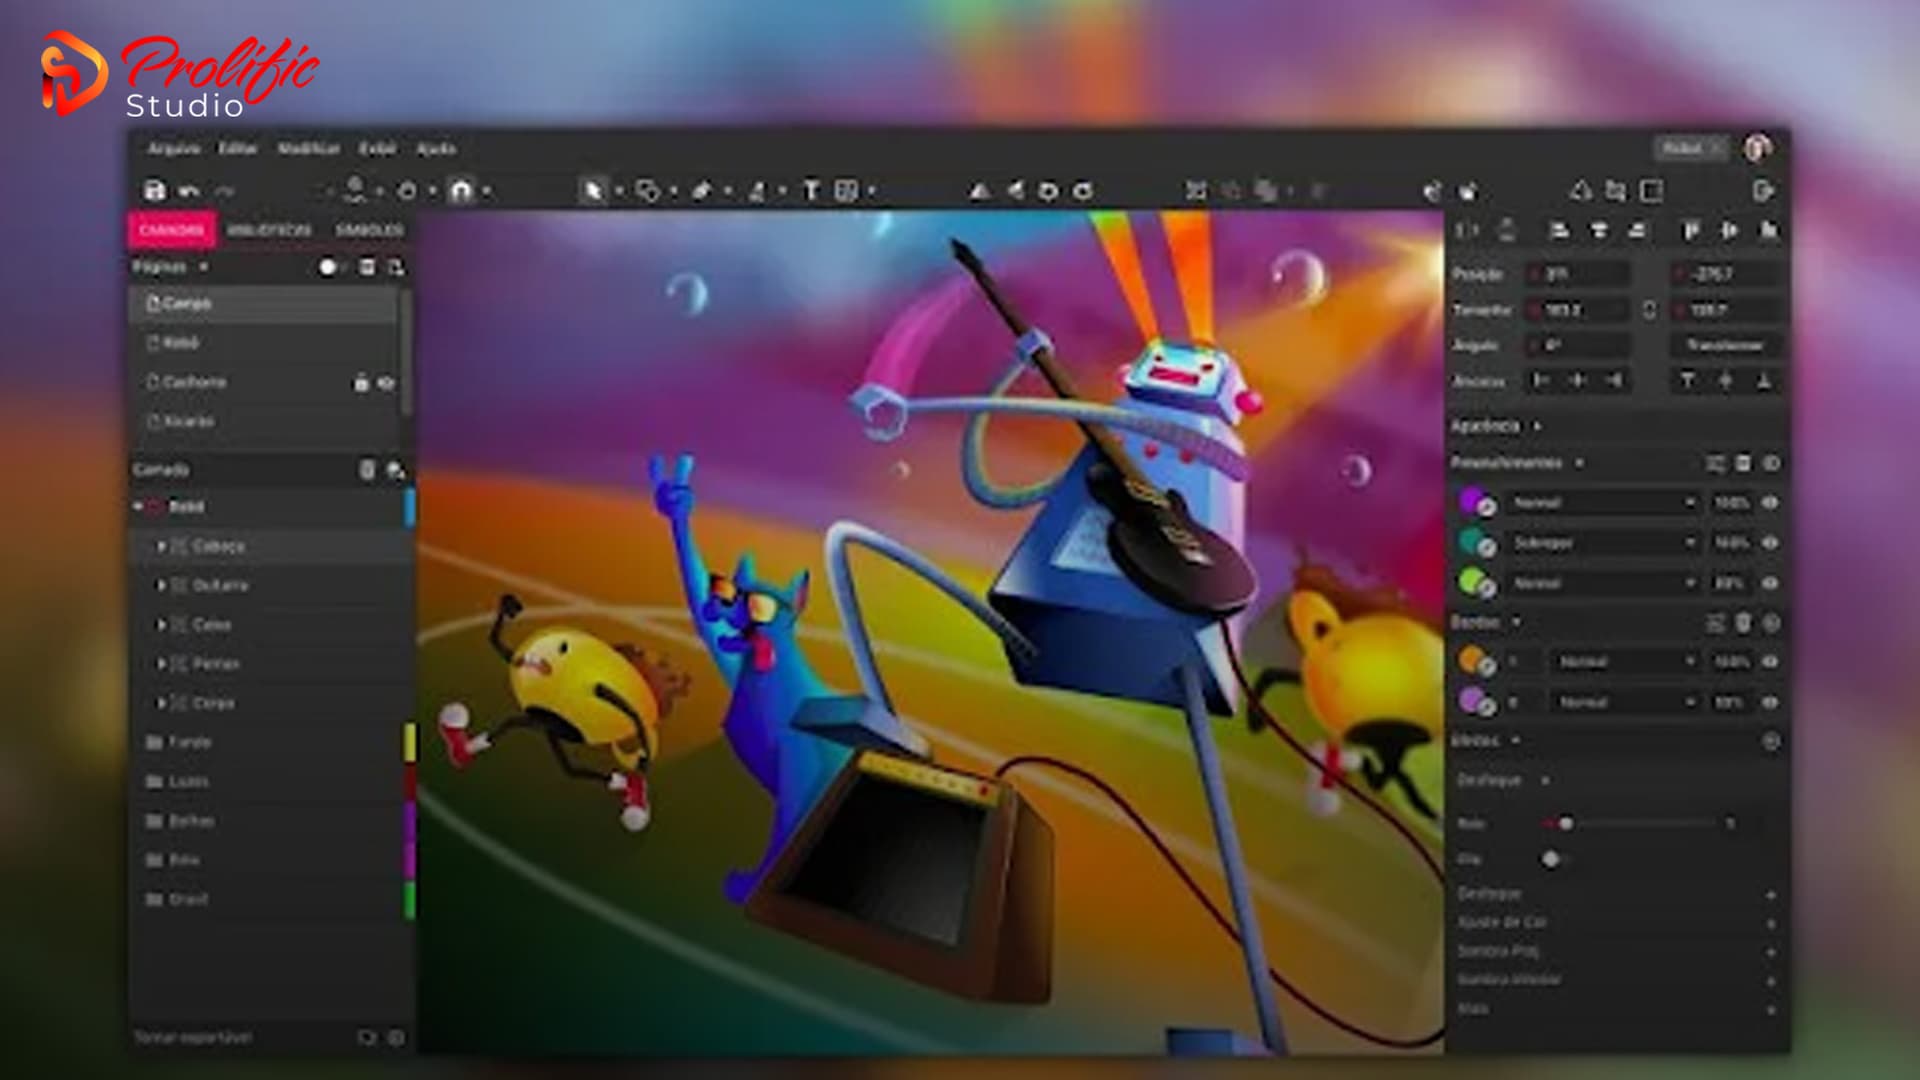Switch to the Símbolos tab
Screen dimensions: 1920x1080
click(x=368, y=229)
